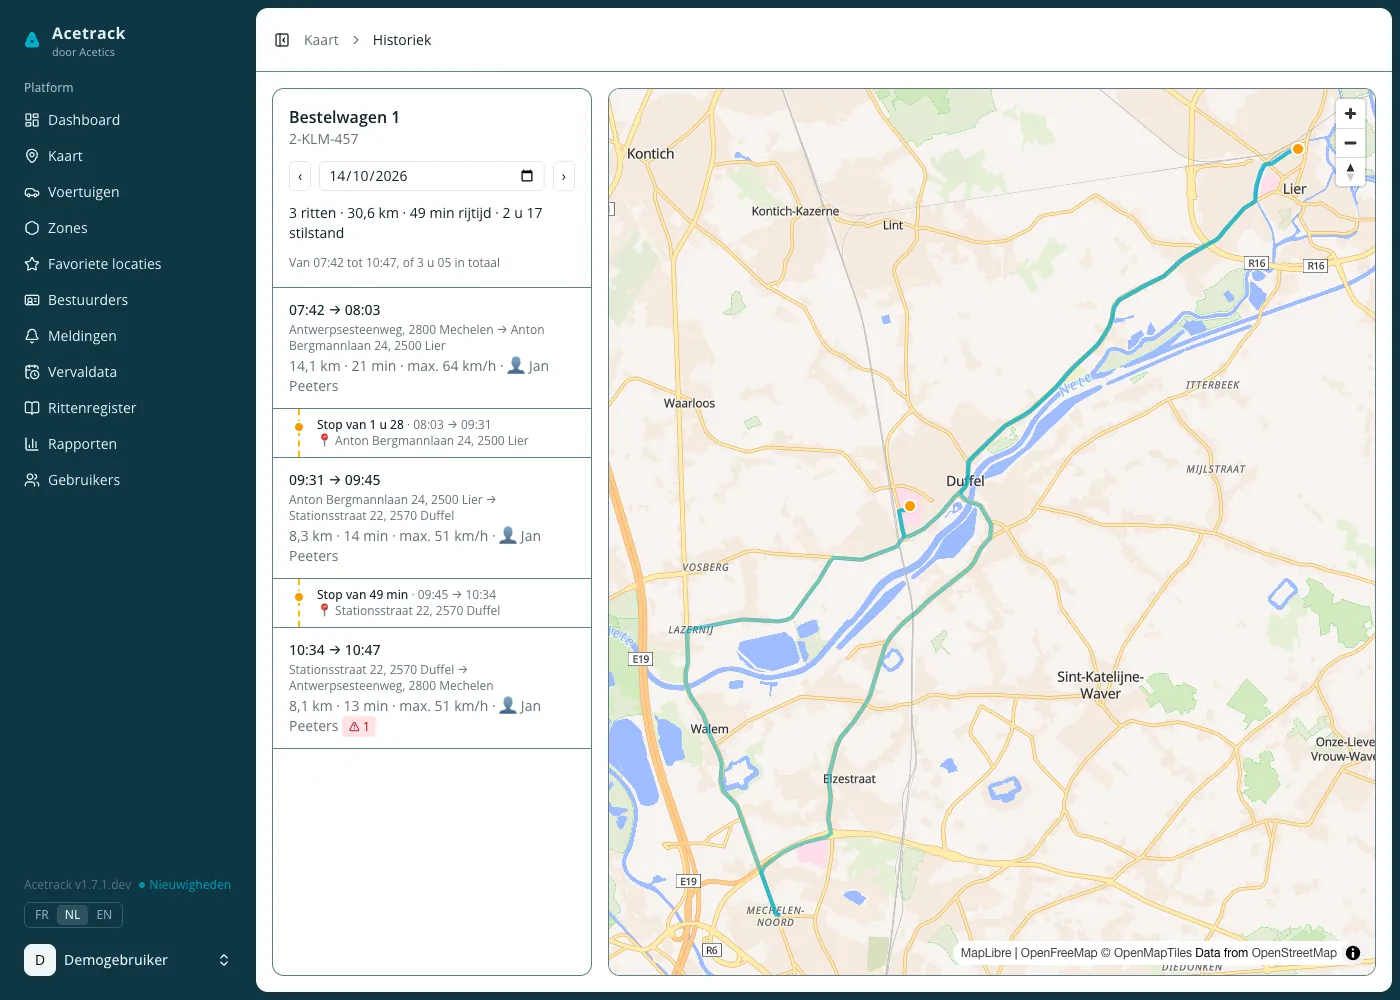The image size is (1400, 1000).
Task: Zoom out on the map with the minus button
Action: (1350, 143)
